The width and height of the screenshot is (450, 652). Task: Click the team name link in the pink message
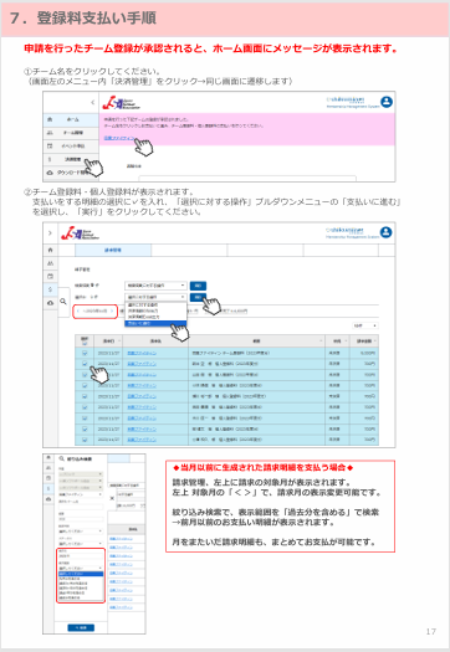pyautogui.click(x=119, y=138)
